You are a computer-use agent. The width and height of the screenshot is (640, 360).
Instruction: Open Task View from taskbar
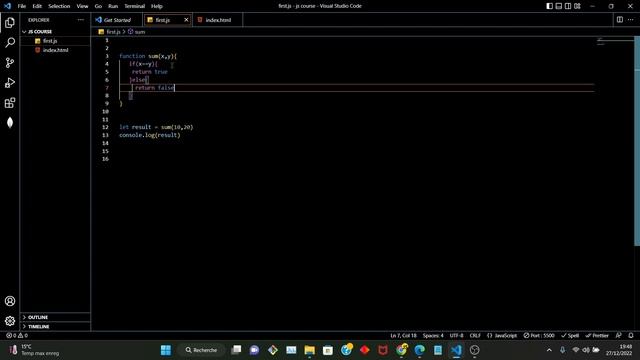point(236,350)
